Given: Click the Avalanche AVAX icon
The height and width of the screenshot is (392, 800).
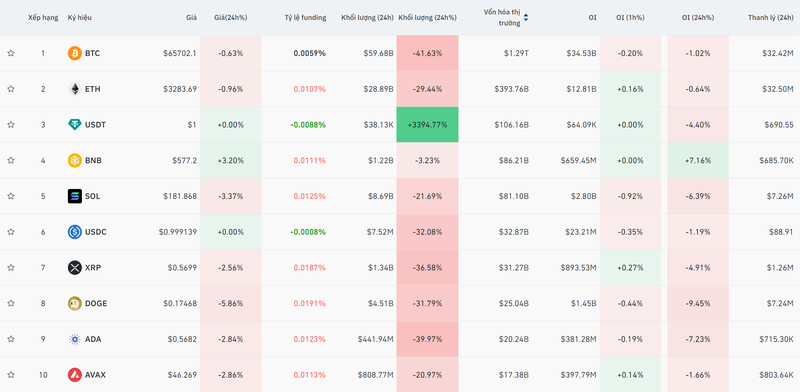Looking at the screenshot, I should (x=74, y=375).
